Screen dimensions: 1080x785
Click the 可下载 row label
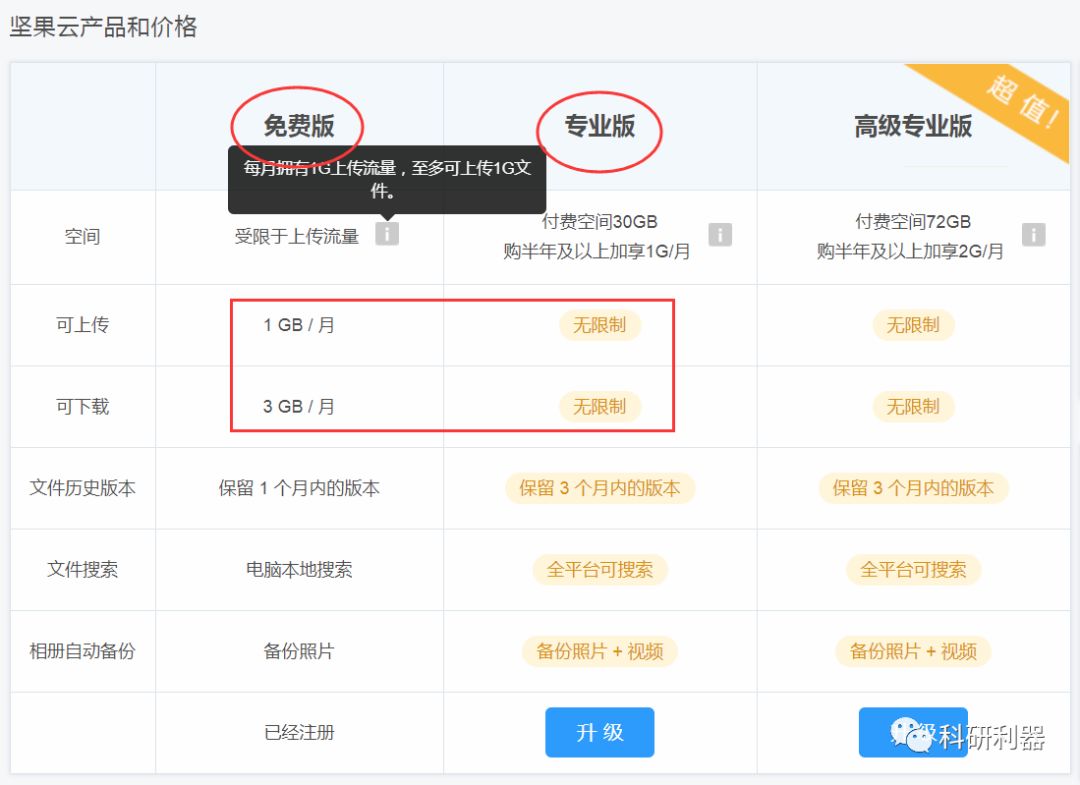click(x=83, y=406)
